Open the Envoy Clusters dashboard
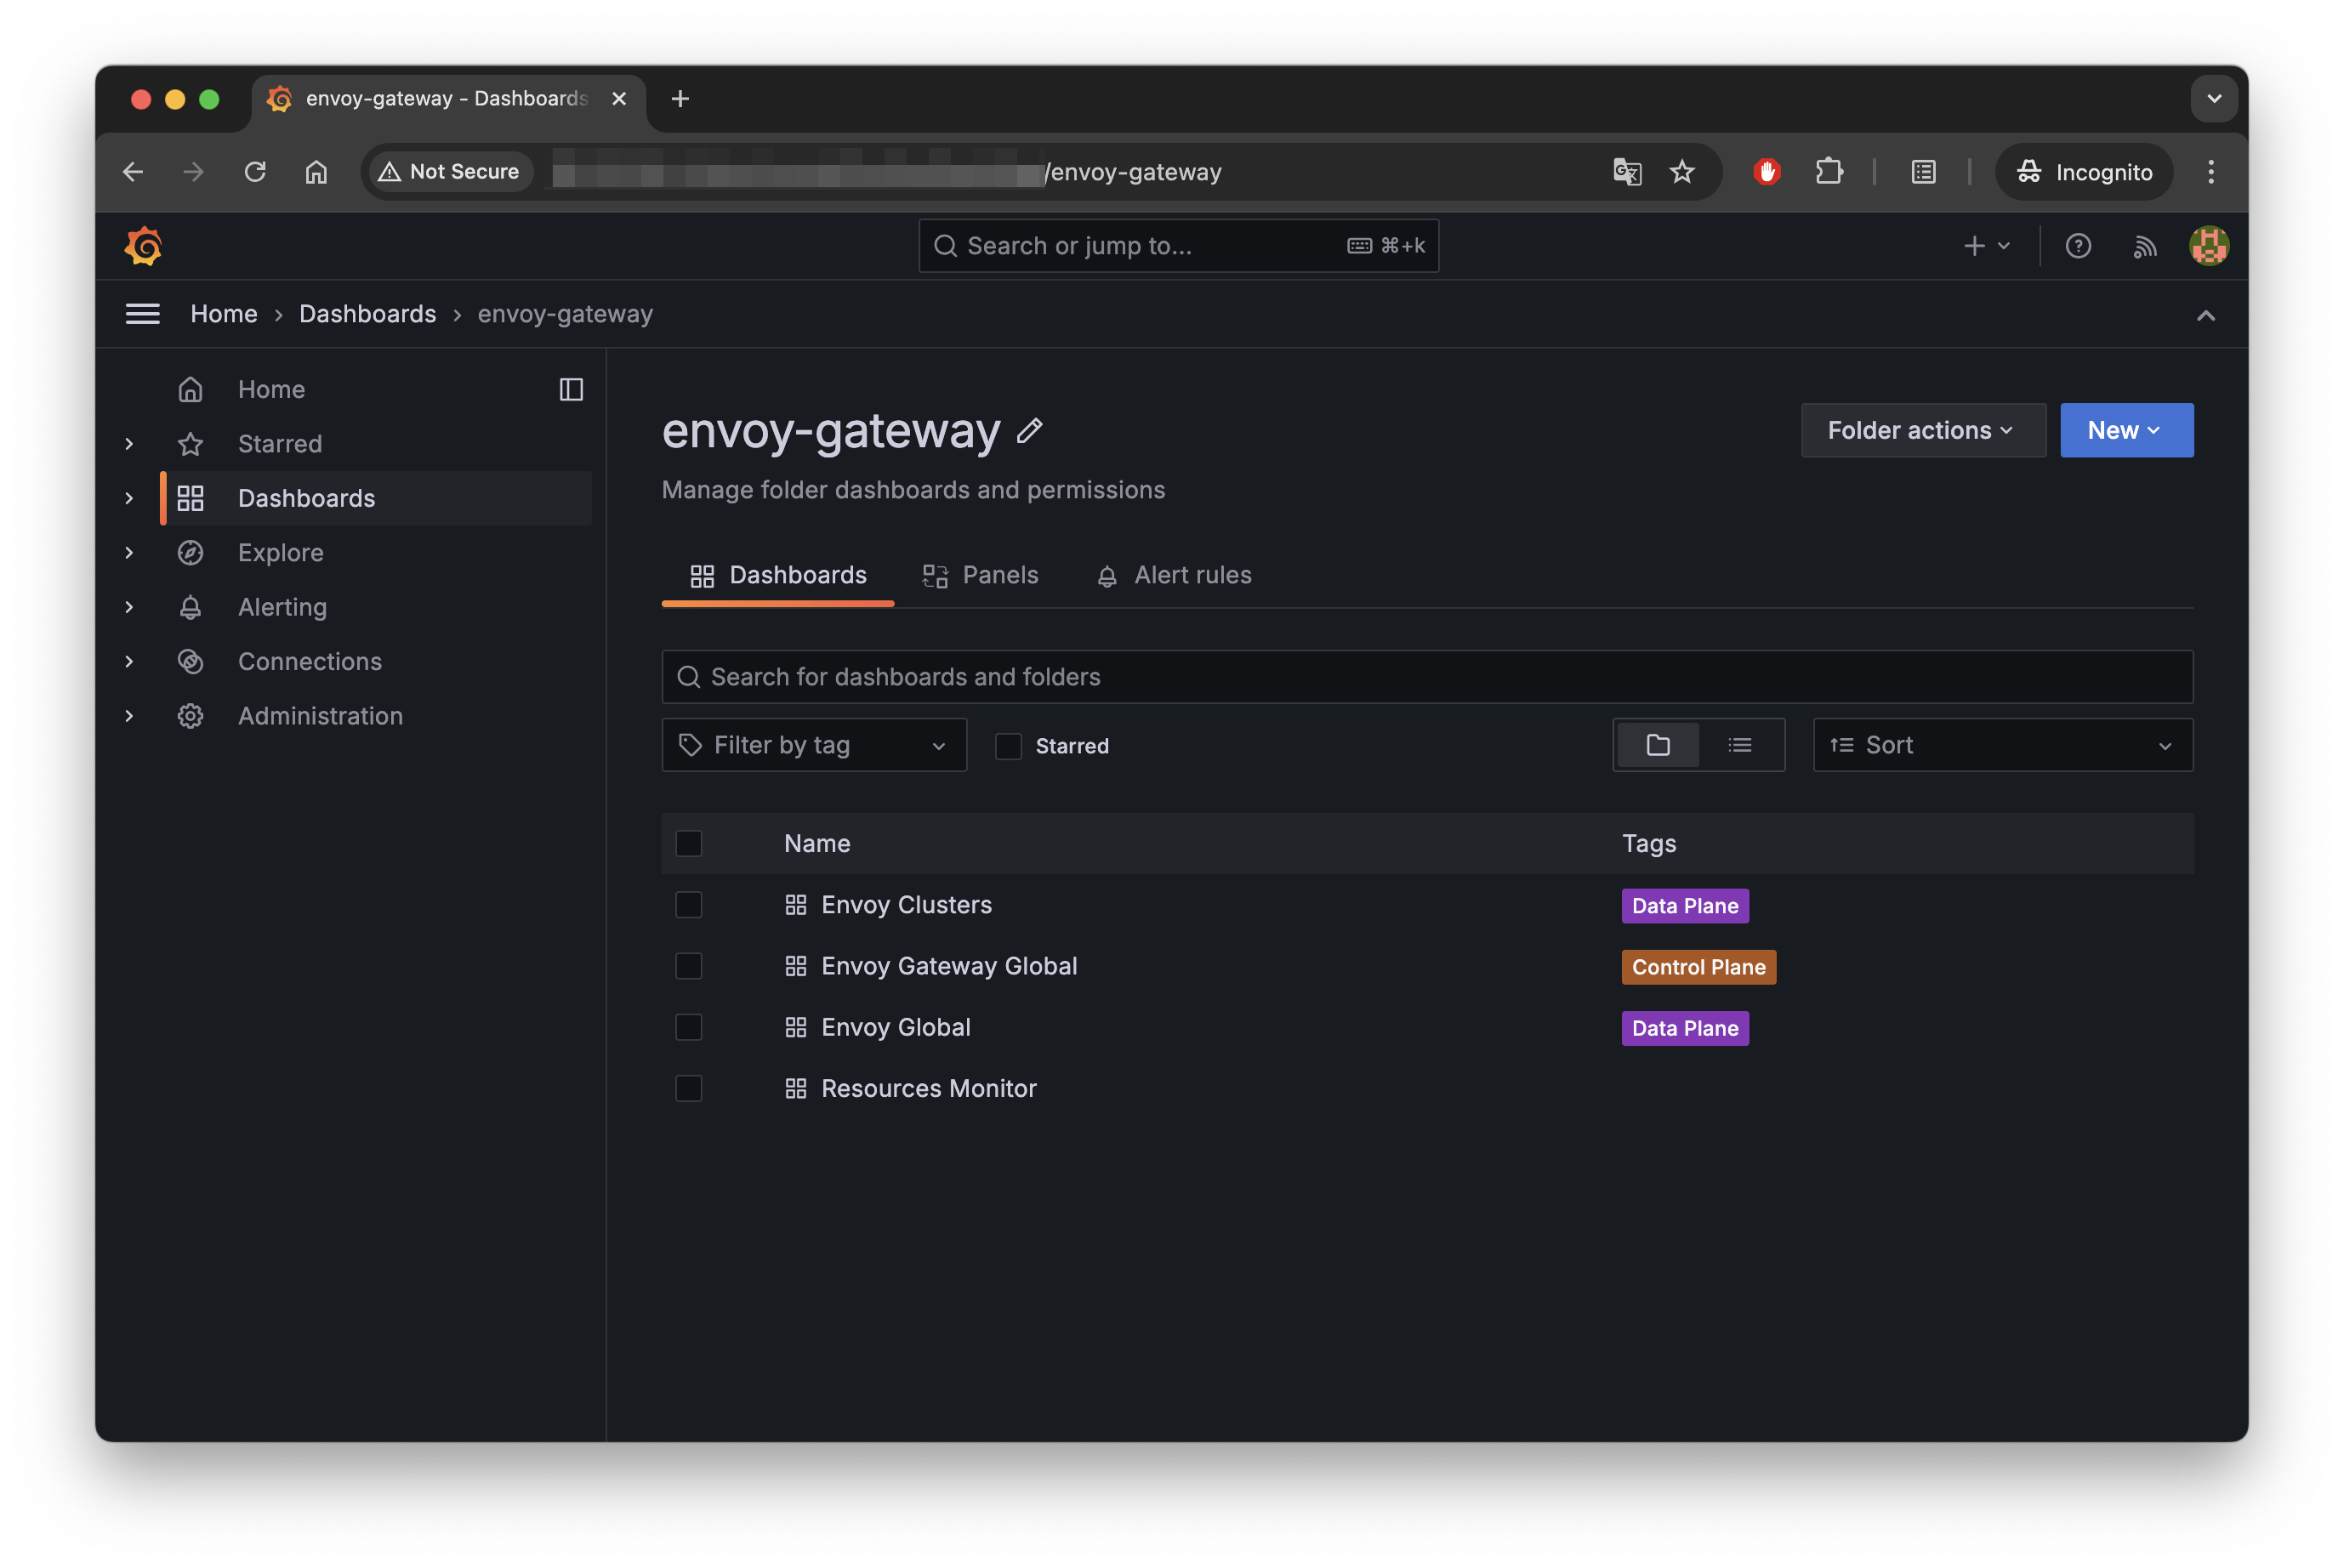This screenshot has width=2344, height=1568. [x=906, y=905]
